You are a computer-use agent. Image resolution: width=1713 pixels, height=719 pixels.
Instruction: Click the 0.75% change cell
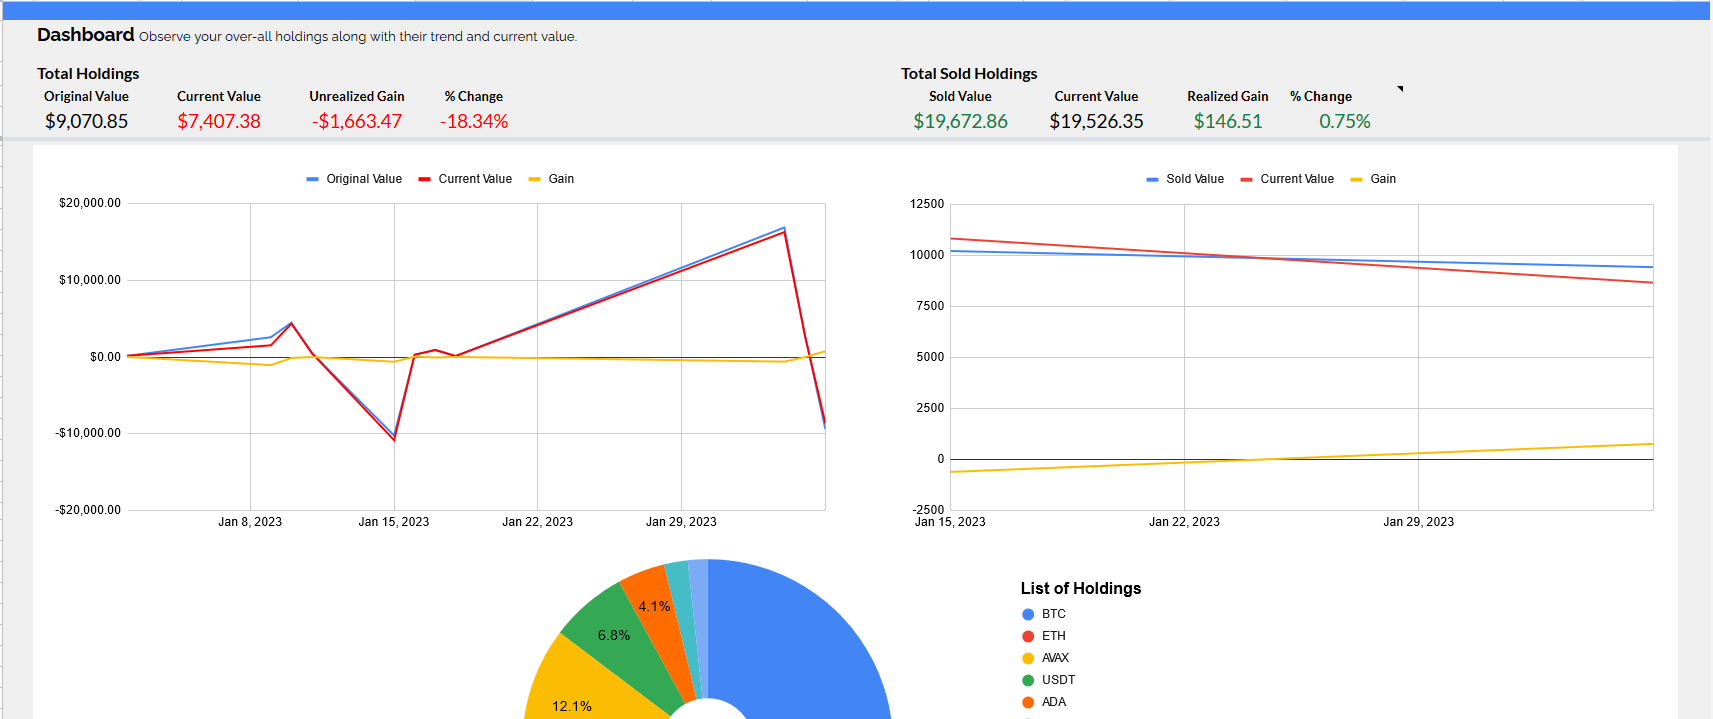[1344, 121]
